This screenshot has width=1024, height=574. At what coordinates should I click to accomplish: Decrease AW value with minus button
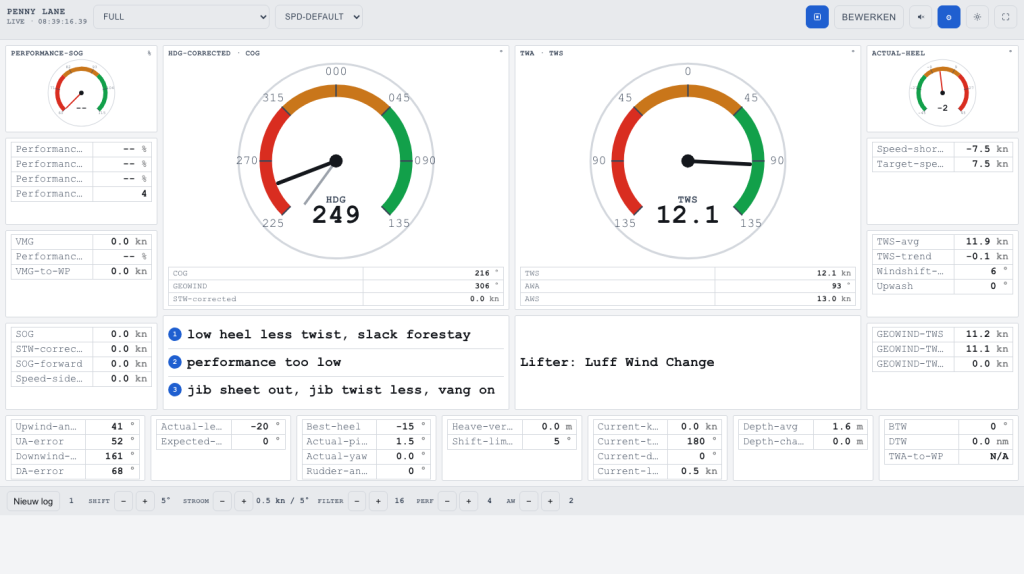tap(529, 501)
